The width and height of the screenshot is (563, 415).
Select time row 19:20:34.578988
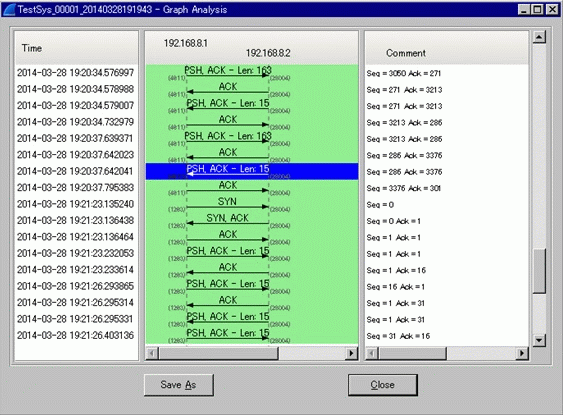[75, 89]
